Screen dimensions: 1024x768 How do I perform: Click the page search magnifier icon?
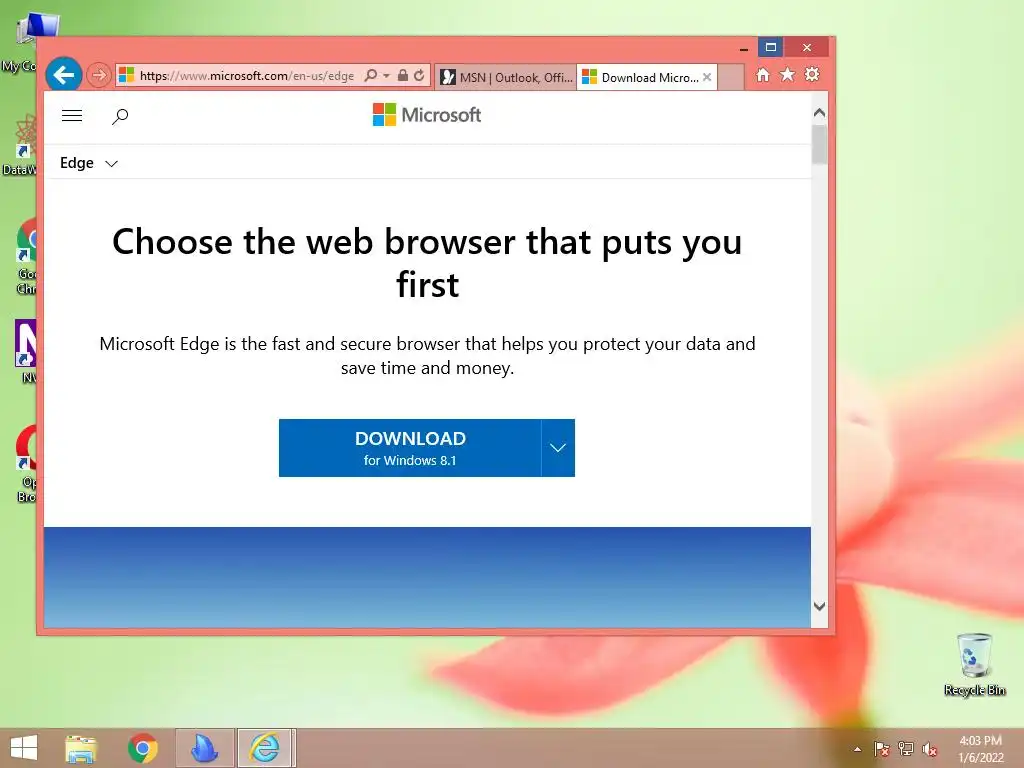(120, 117)
